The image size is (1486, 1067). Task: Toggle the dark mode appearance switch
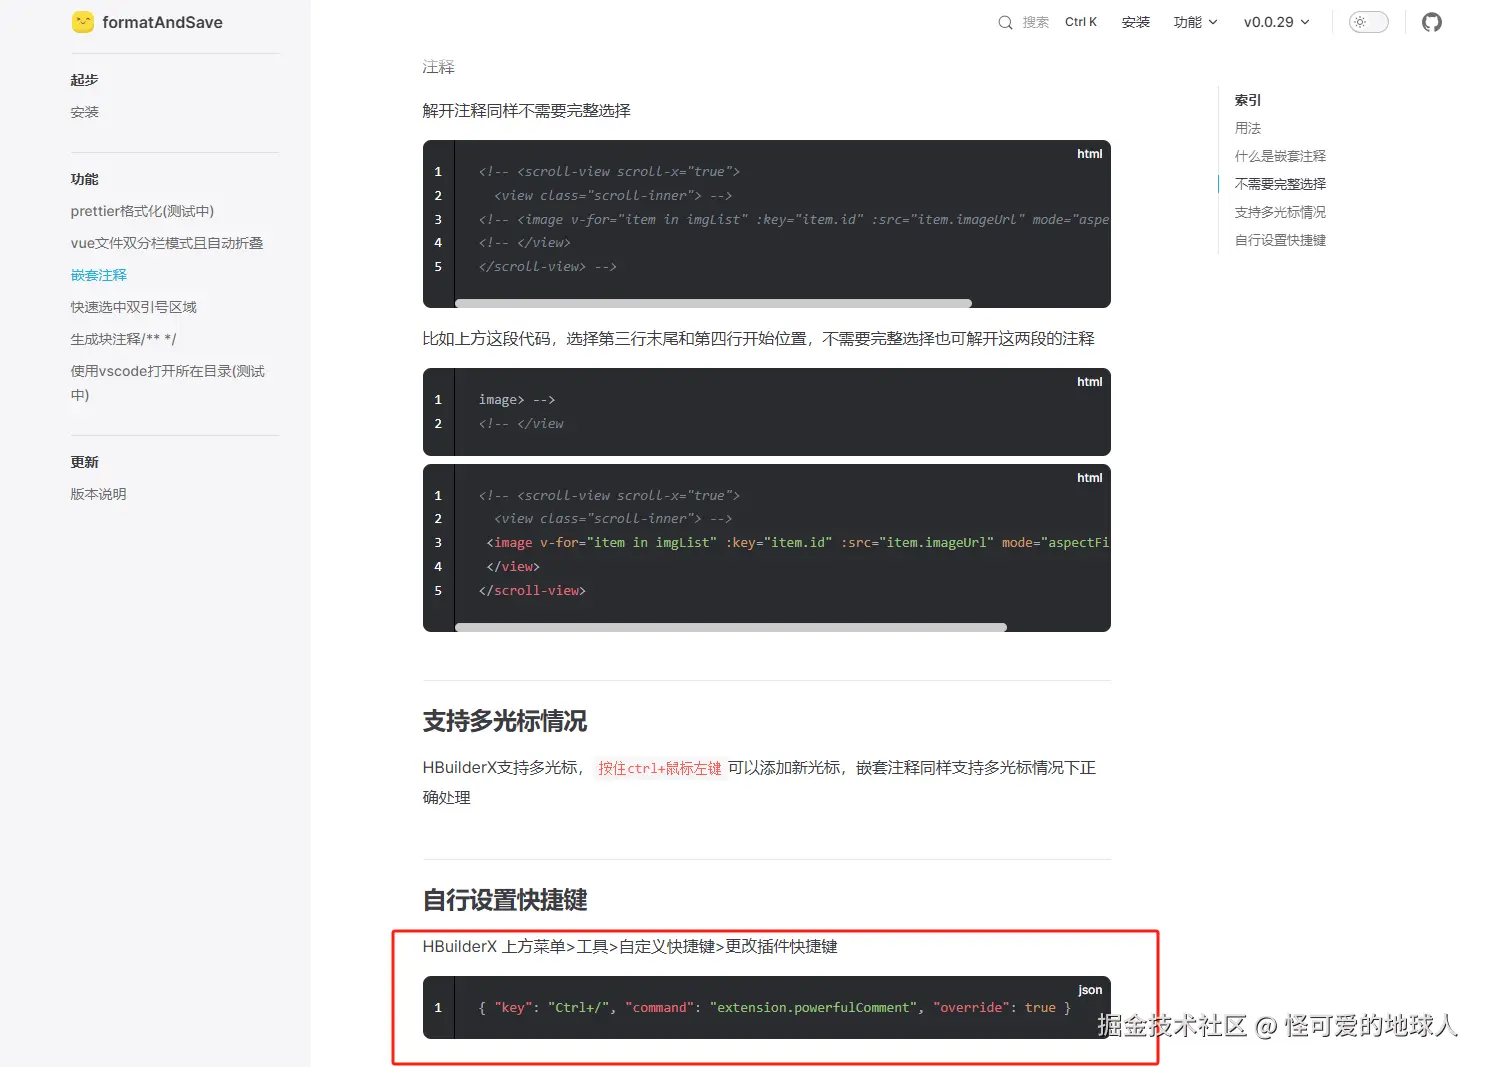(x=1368, y=22)
